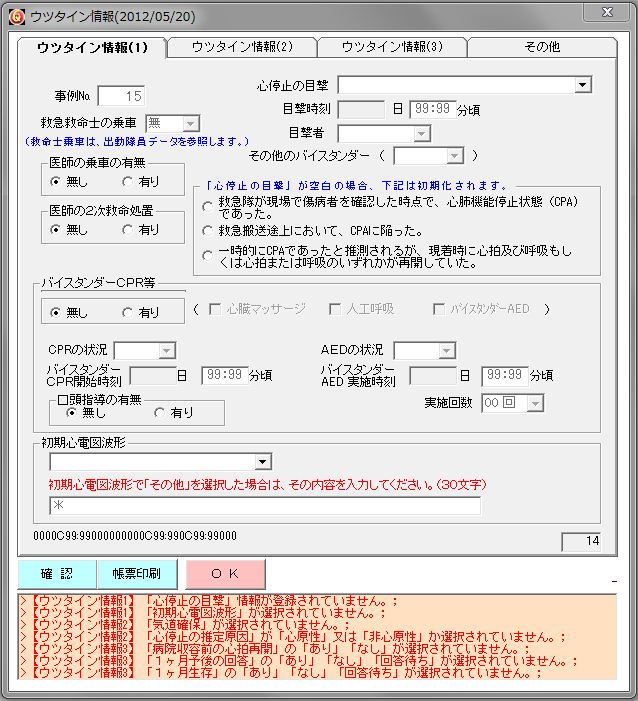Switch to ウツタイン情報(2) tab

[241, 47]
